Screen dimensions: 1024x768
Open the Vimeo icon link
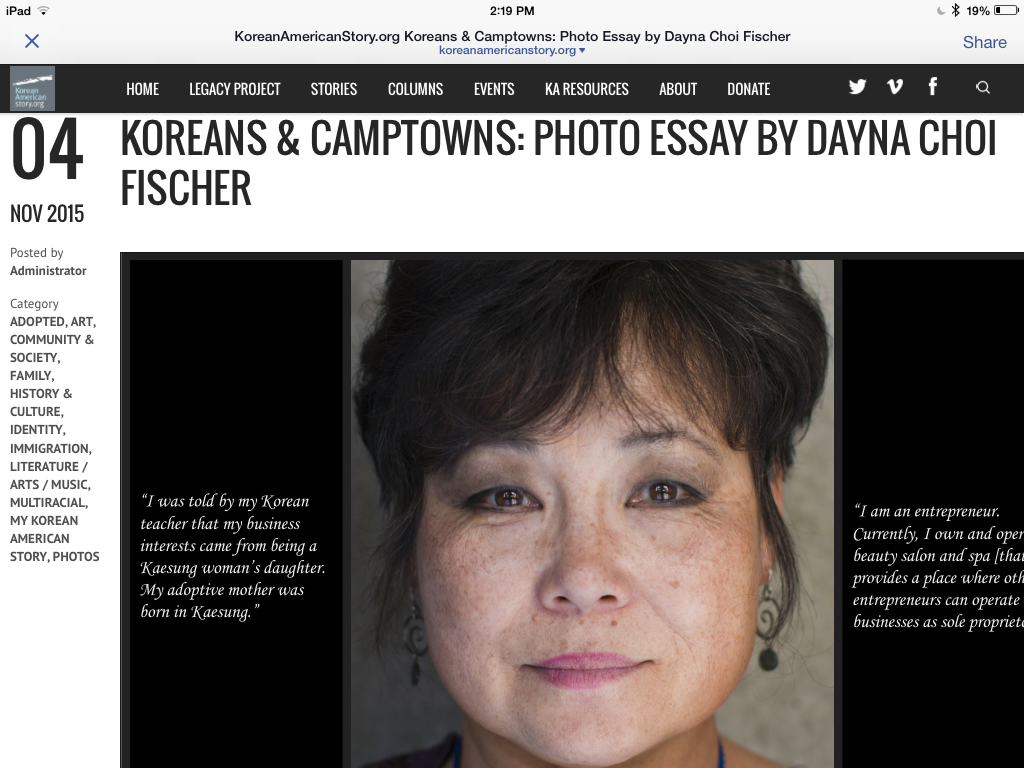click(895, 86)
